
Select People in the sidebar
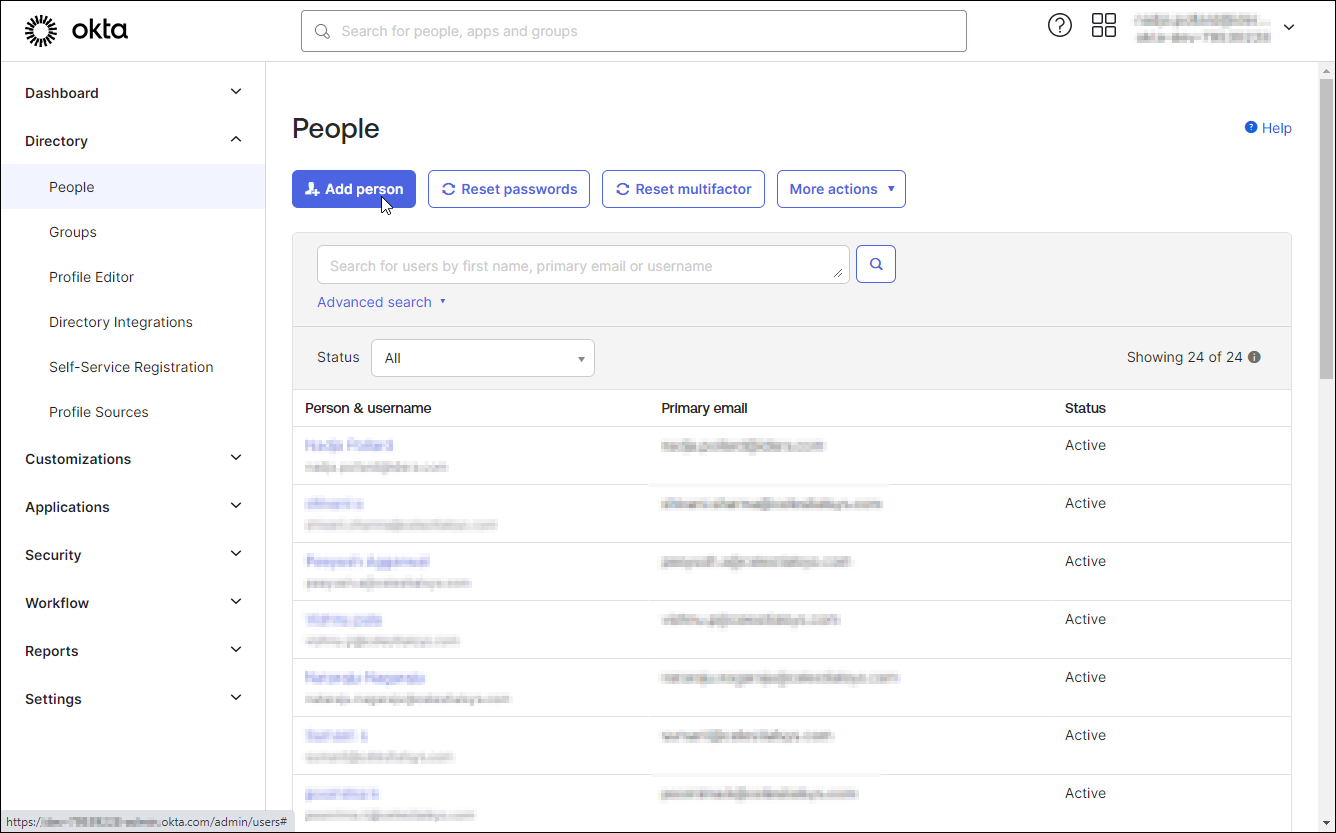click(x=133, y=187)
